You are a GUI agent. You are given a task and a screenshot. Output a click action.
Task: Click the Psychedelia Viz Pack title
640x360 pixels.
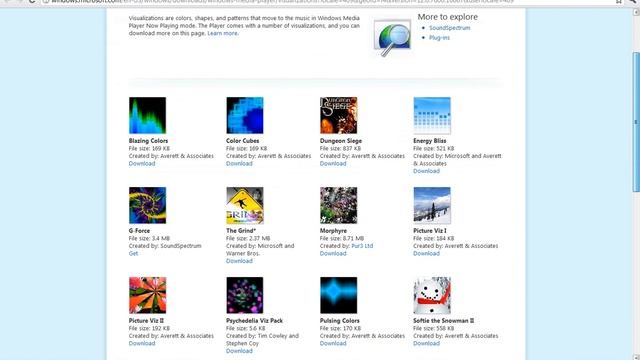(x=254, y=320)
